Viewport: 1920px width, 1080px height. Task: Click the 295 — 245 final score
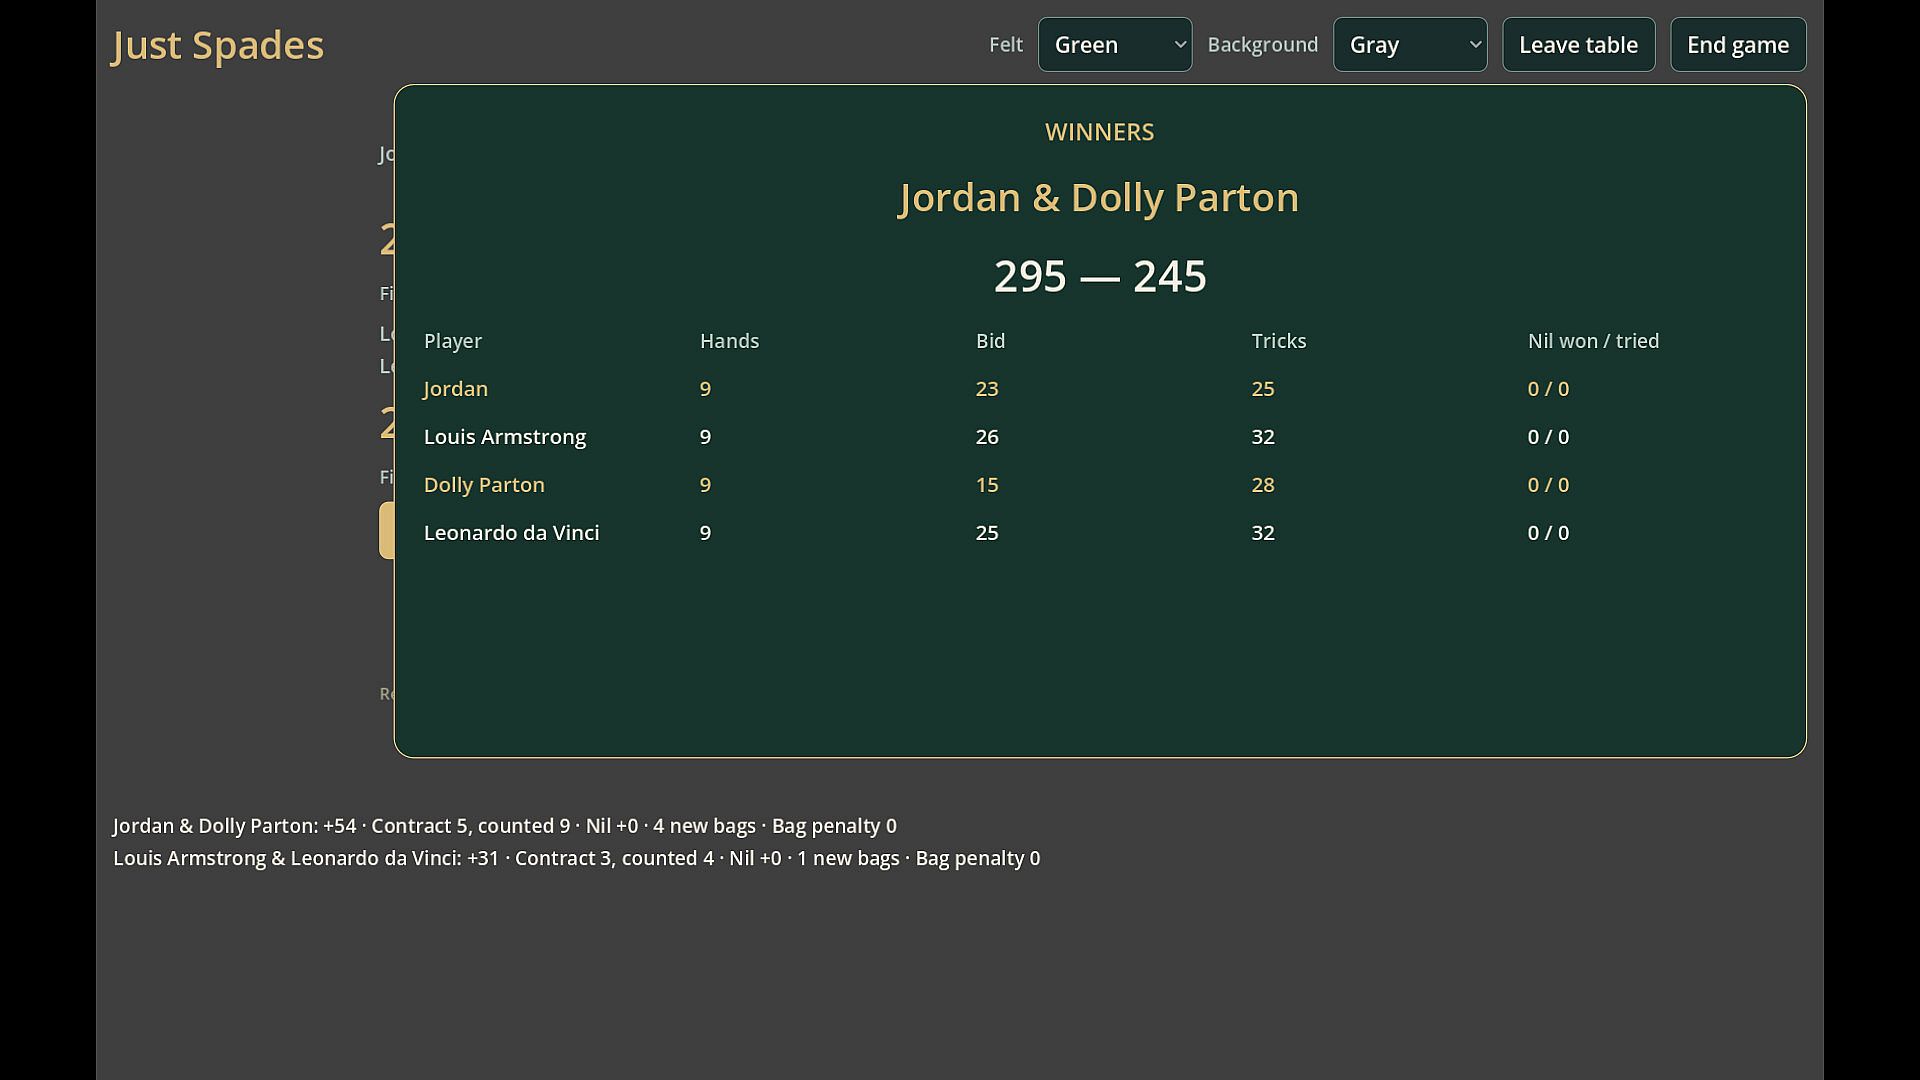(x=1100, y=276)
